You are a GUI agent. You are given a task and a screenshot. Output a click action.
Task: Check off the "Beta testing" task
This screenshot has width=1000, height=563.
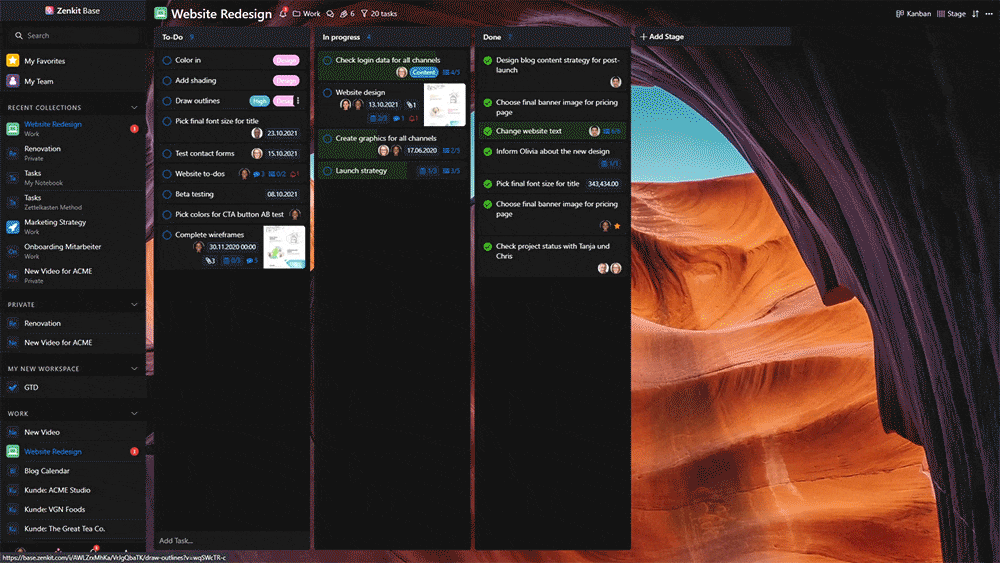(167, 194)
